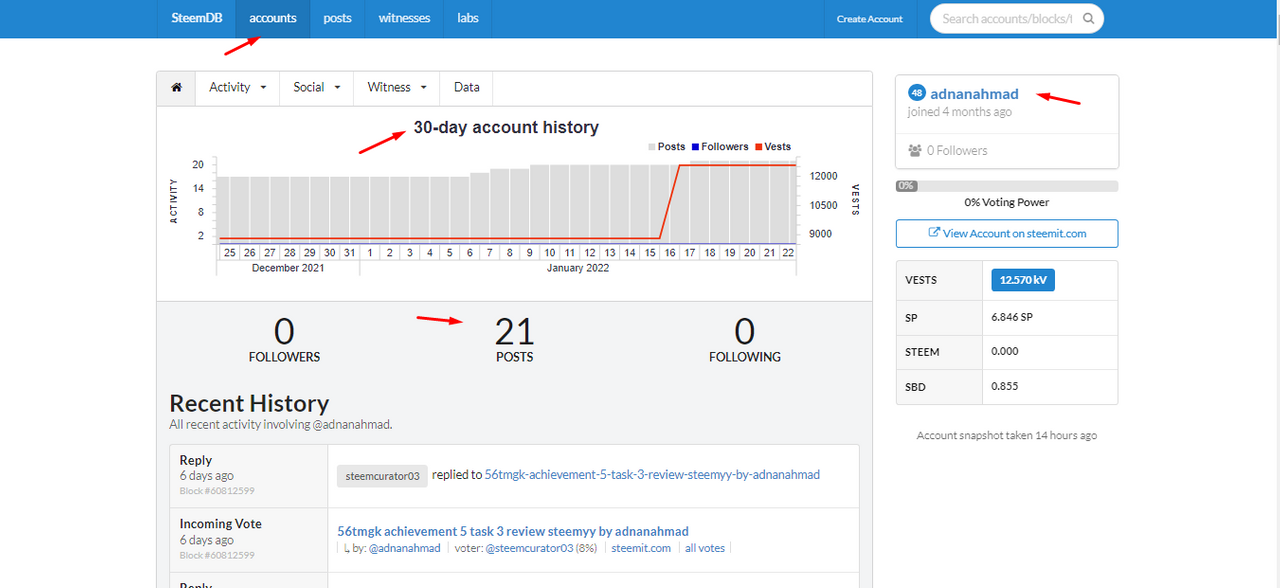Click the SBD value 0.855

[1005, 386]
